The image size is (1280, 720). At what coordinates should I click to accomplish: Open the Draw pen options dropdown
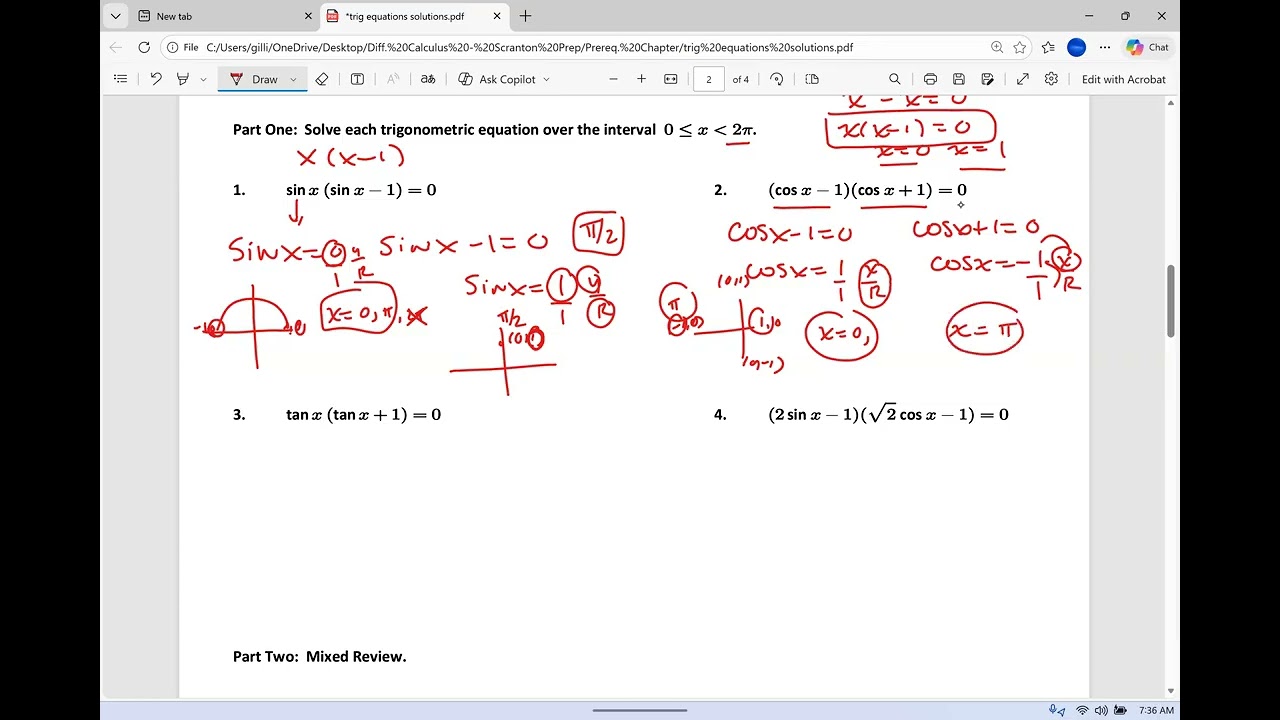293,79
